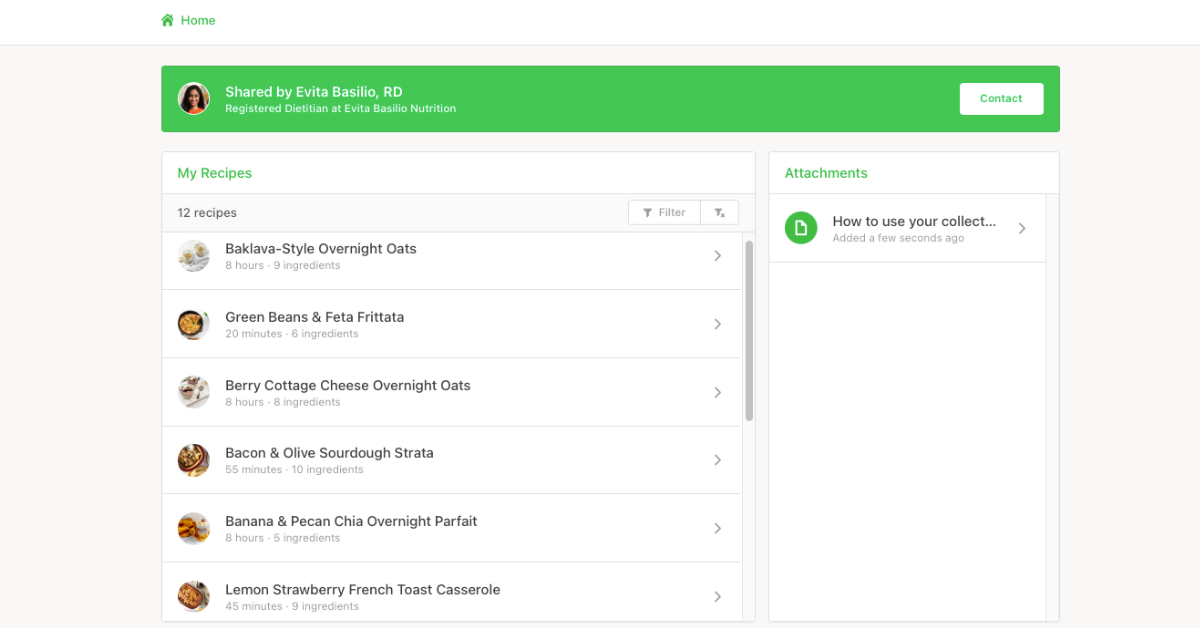Click the Attachments heading
The image size is (1200, 628).
coord(826,173)
